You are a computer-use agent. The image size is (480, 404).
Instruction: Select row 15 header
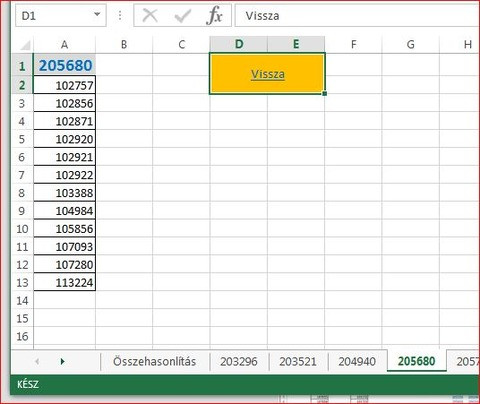click(22, 319)
